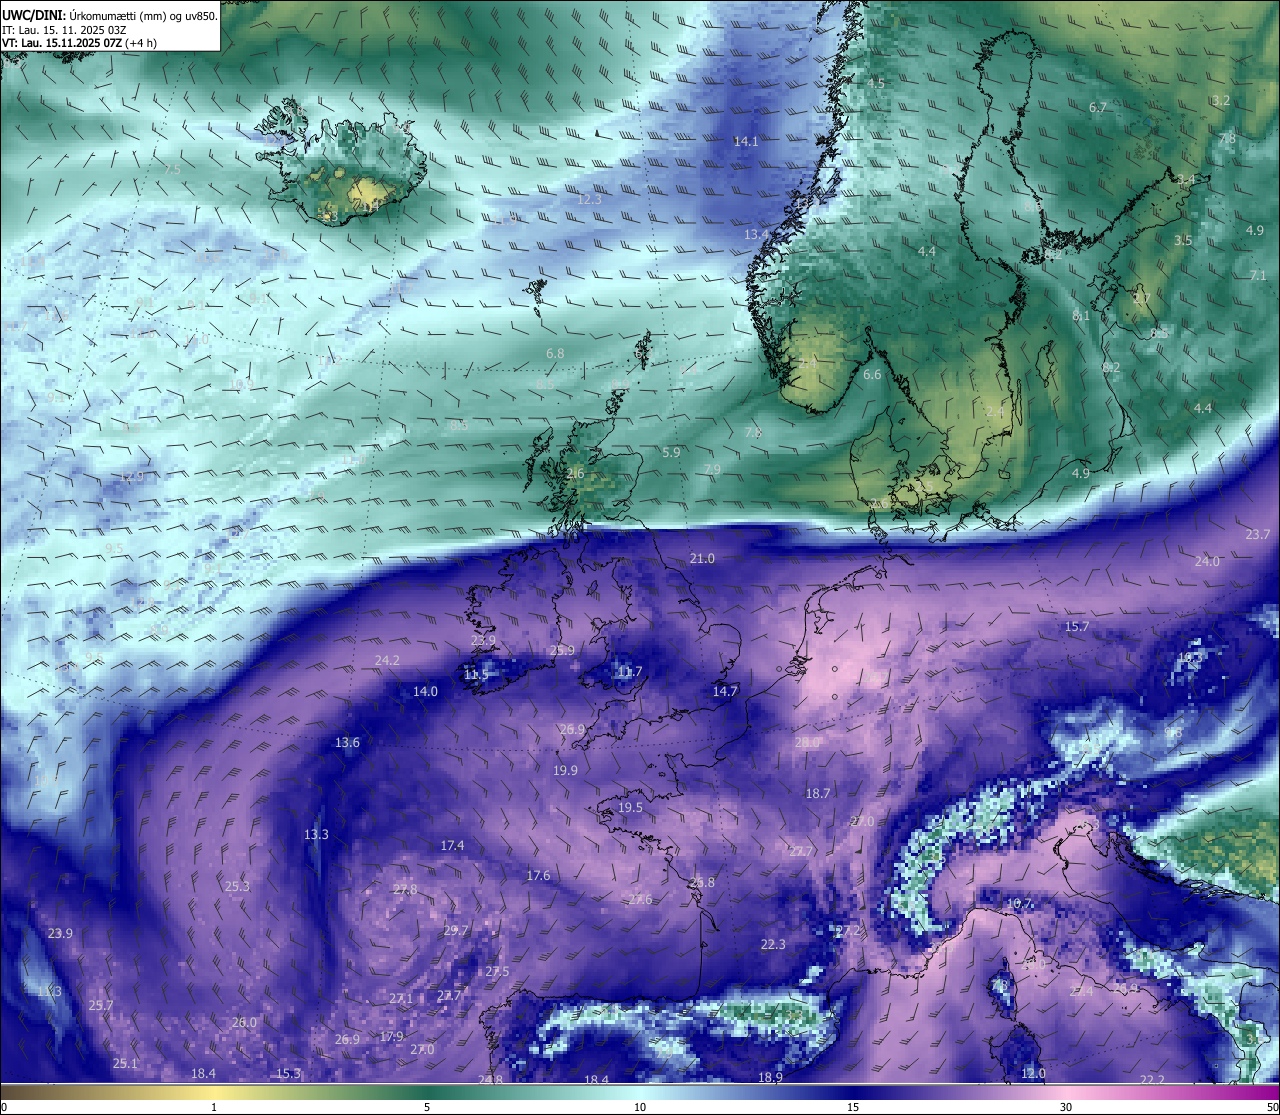1280x1115 pixels.
Task: Click the 6.6 value in the Skagerrak
Action: pos(872,375)
